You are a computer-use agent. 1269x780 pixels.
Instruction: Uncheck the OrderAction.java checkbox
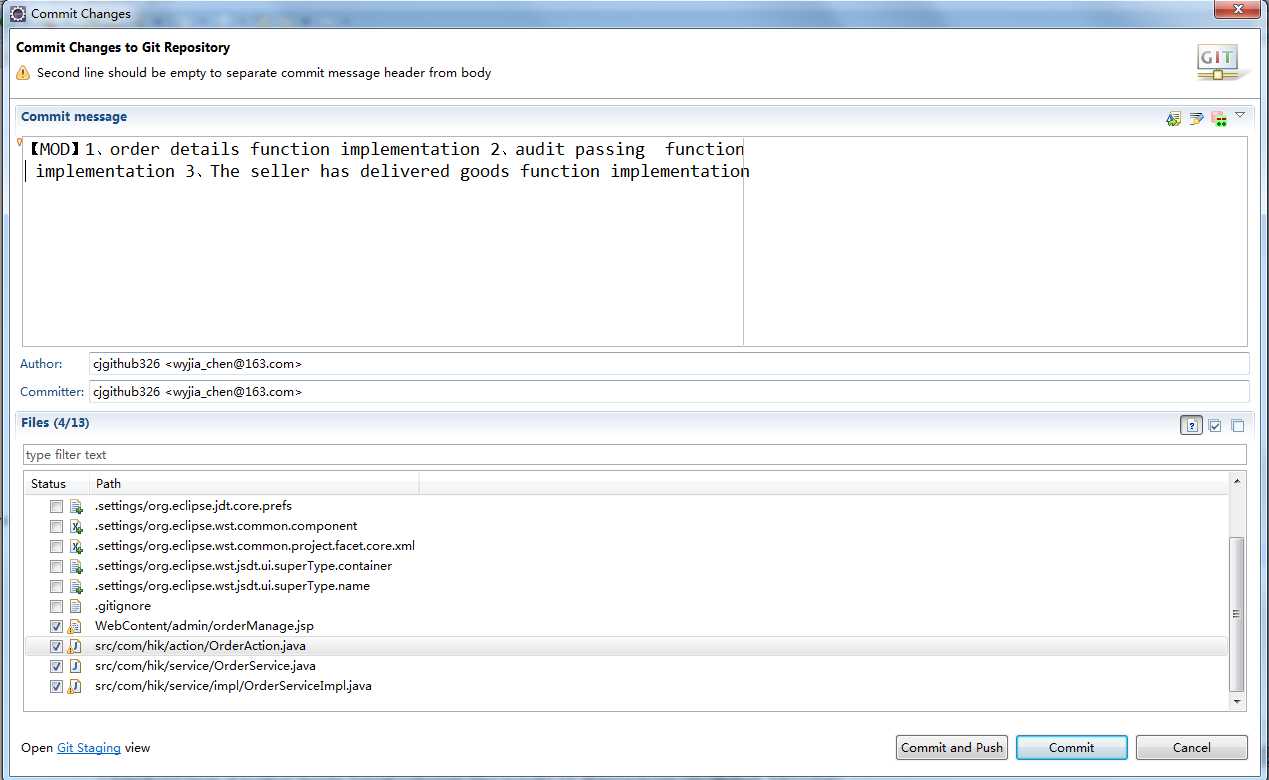(x=57, y=646)
